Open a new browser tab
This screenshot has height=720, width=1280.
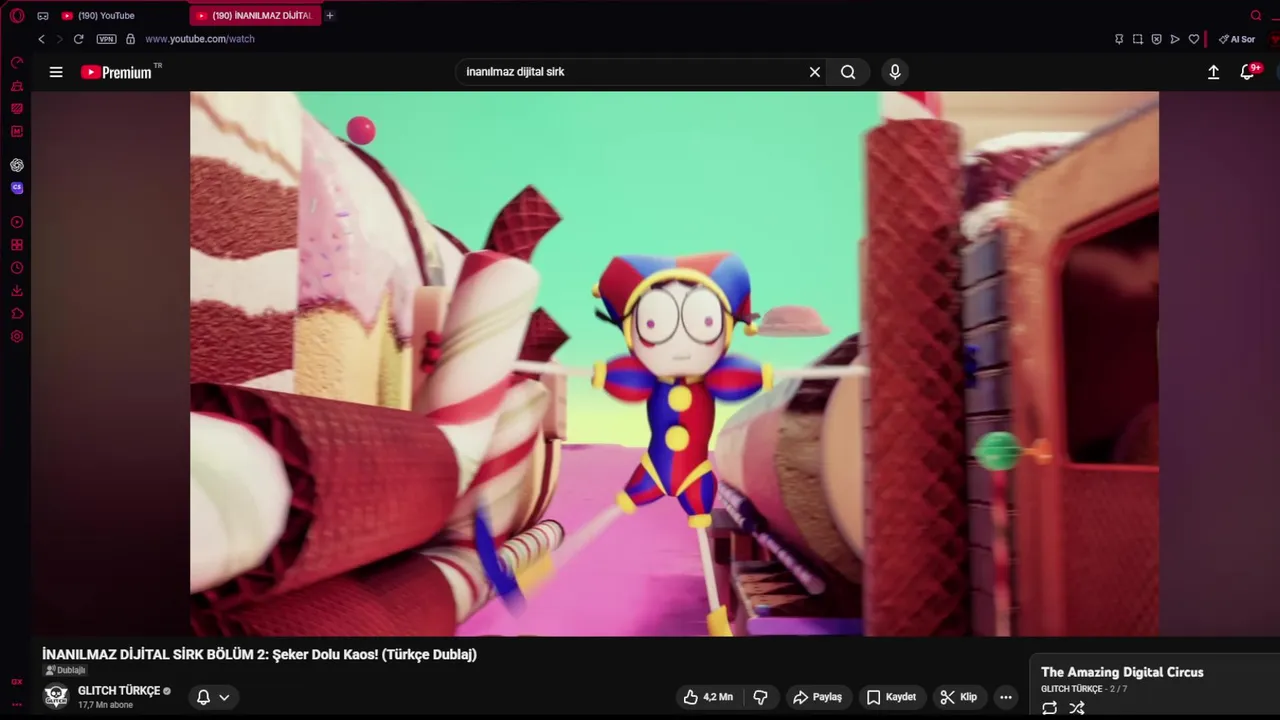[329, 15]
